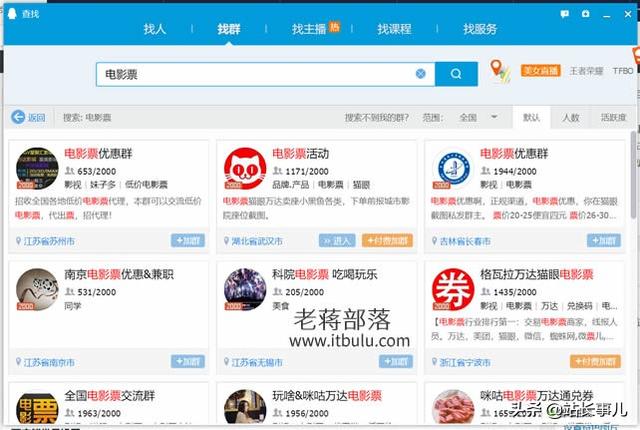The width and height of the screenshot is (640, 430).
Task: Switch to the 找课程 tab
Action: click(394, 29)
